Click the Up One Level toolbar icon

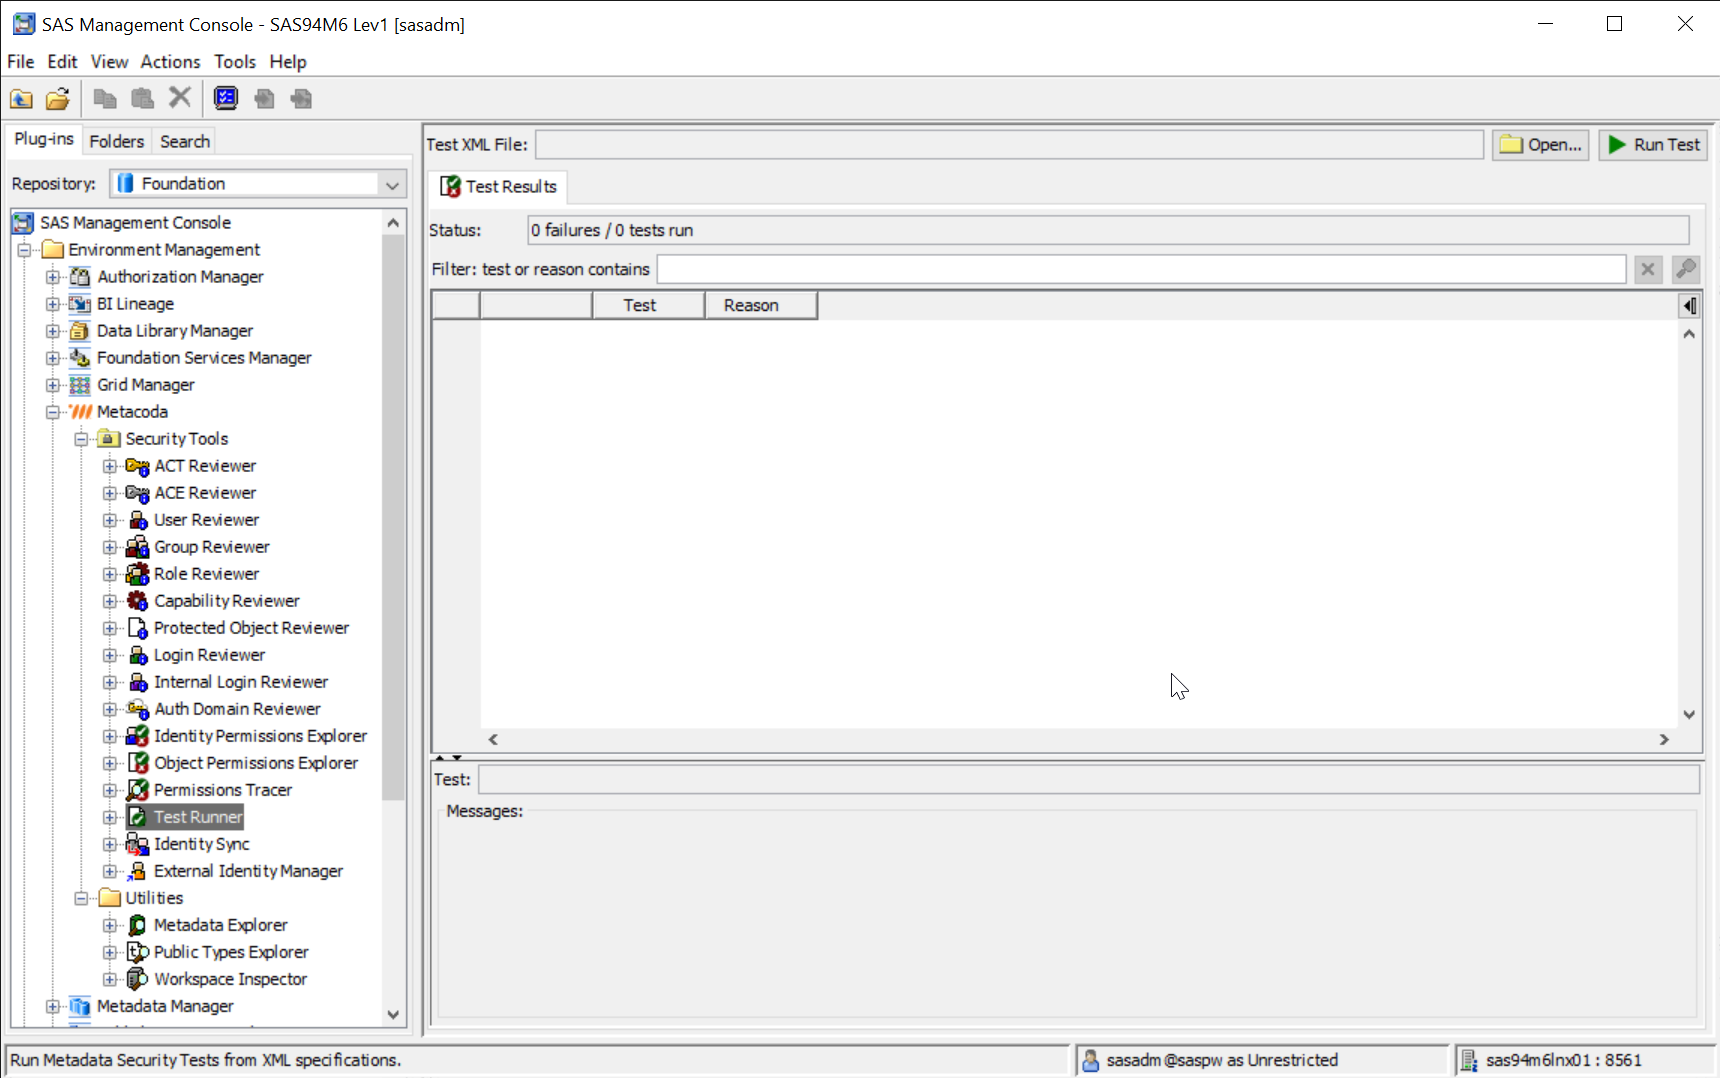click(21, 98)
